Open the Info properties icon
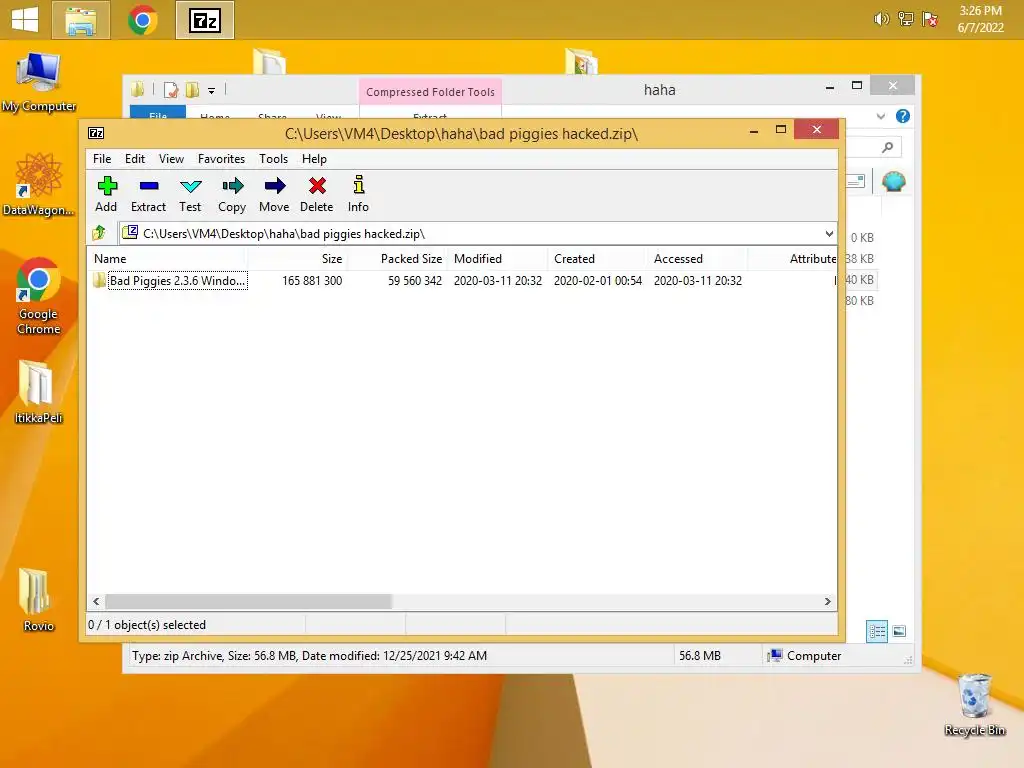This screenshot has width=1024, height=768. pyautogui.click(x=358, y=194)
